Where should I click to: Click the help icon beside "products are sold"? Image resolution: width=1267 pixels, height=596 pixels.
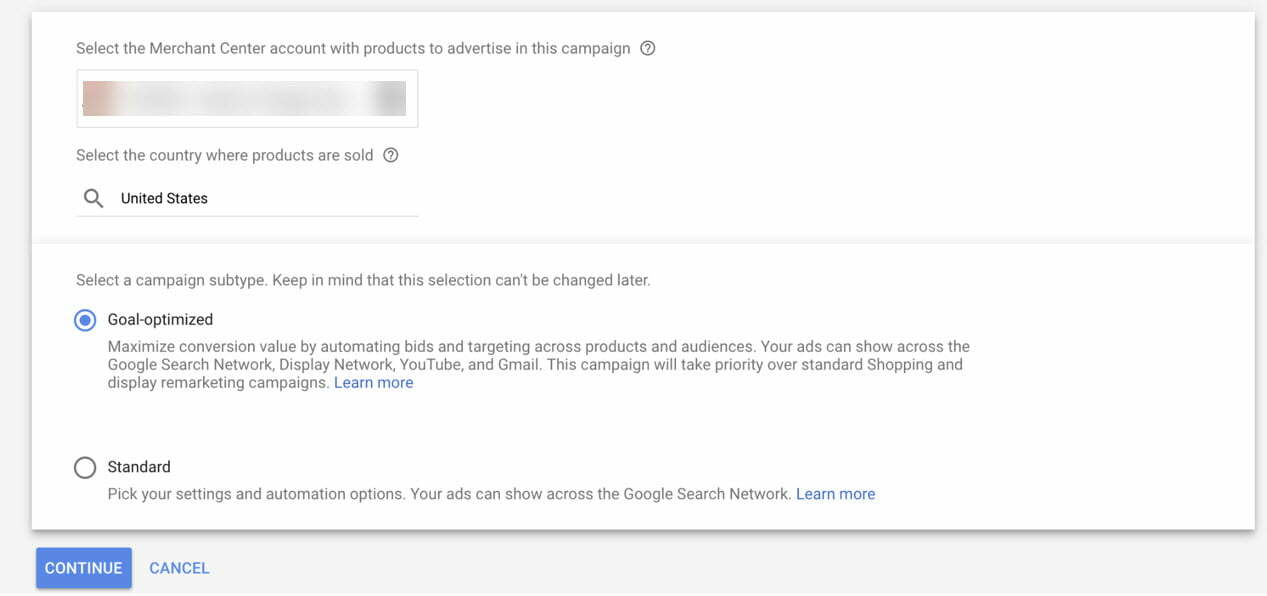391,155
